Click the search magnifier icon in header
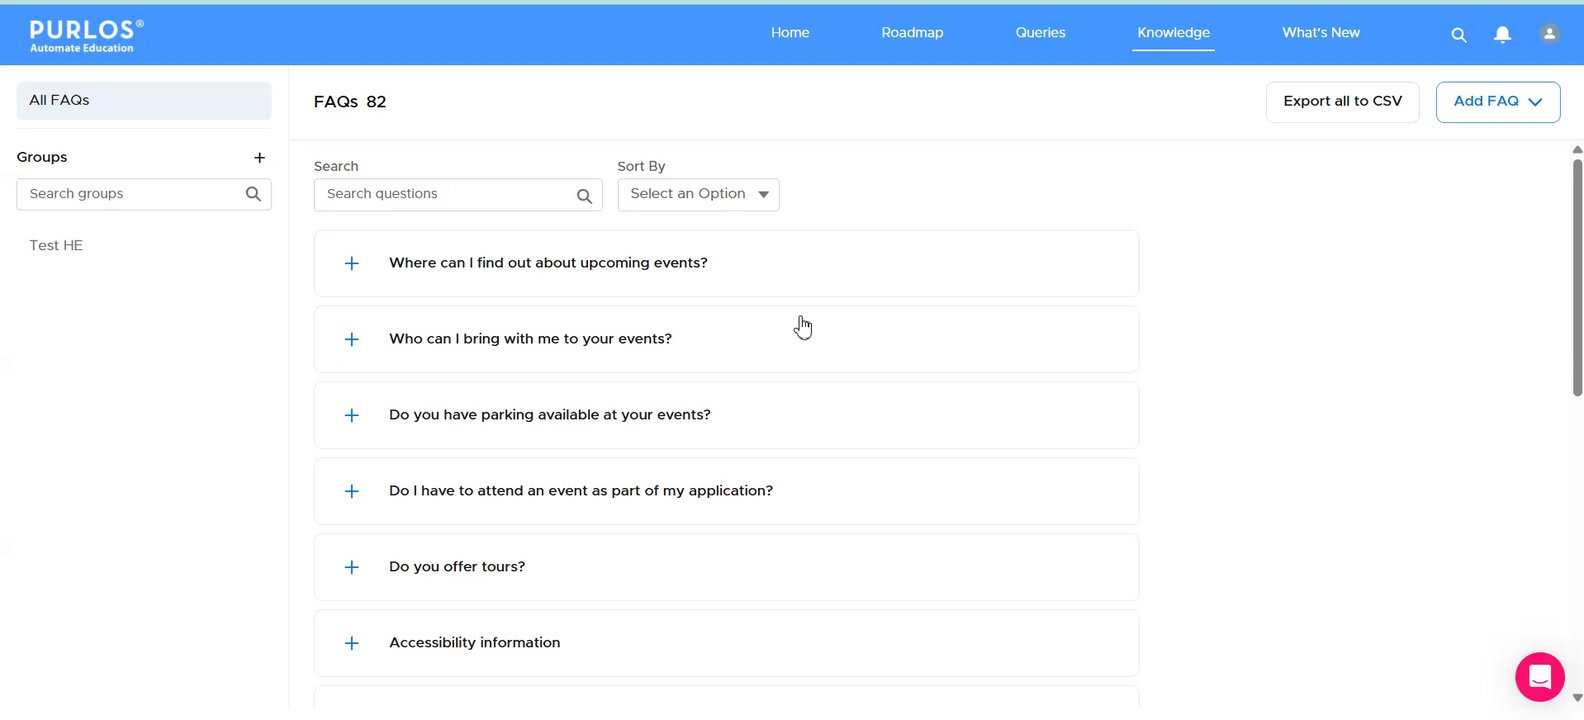1584x720 pixels. click(1459, 35)
